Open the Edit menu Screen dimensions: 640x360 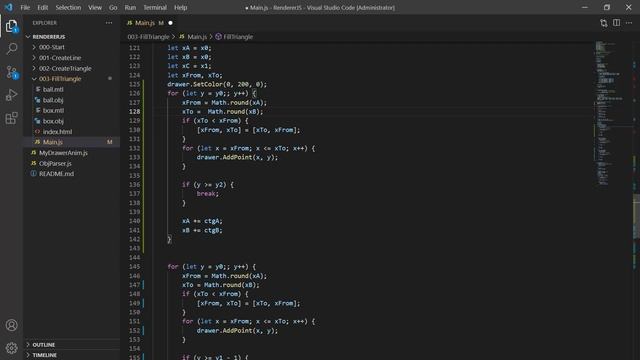[x=42, y=7]
